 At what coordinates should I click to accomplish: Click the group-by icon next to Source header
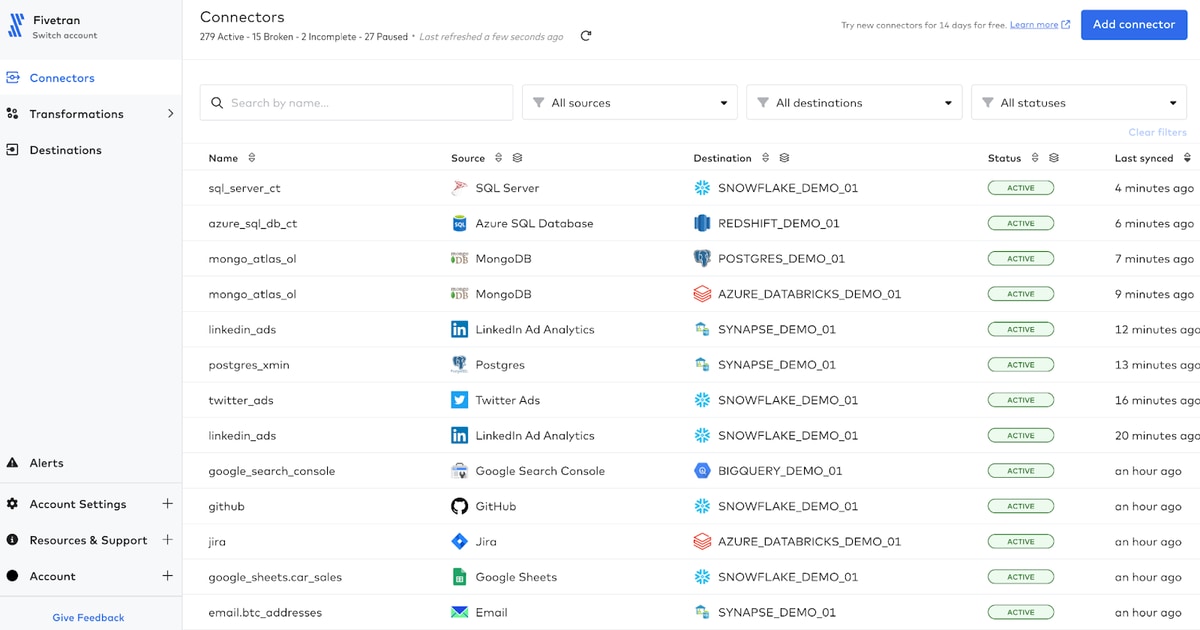click(x=517, y=158)
